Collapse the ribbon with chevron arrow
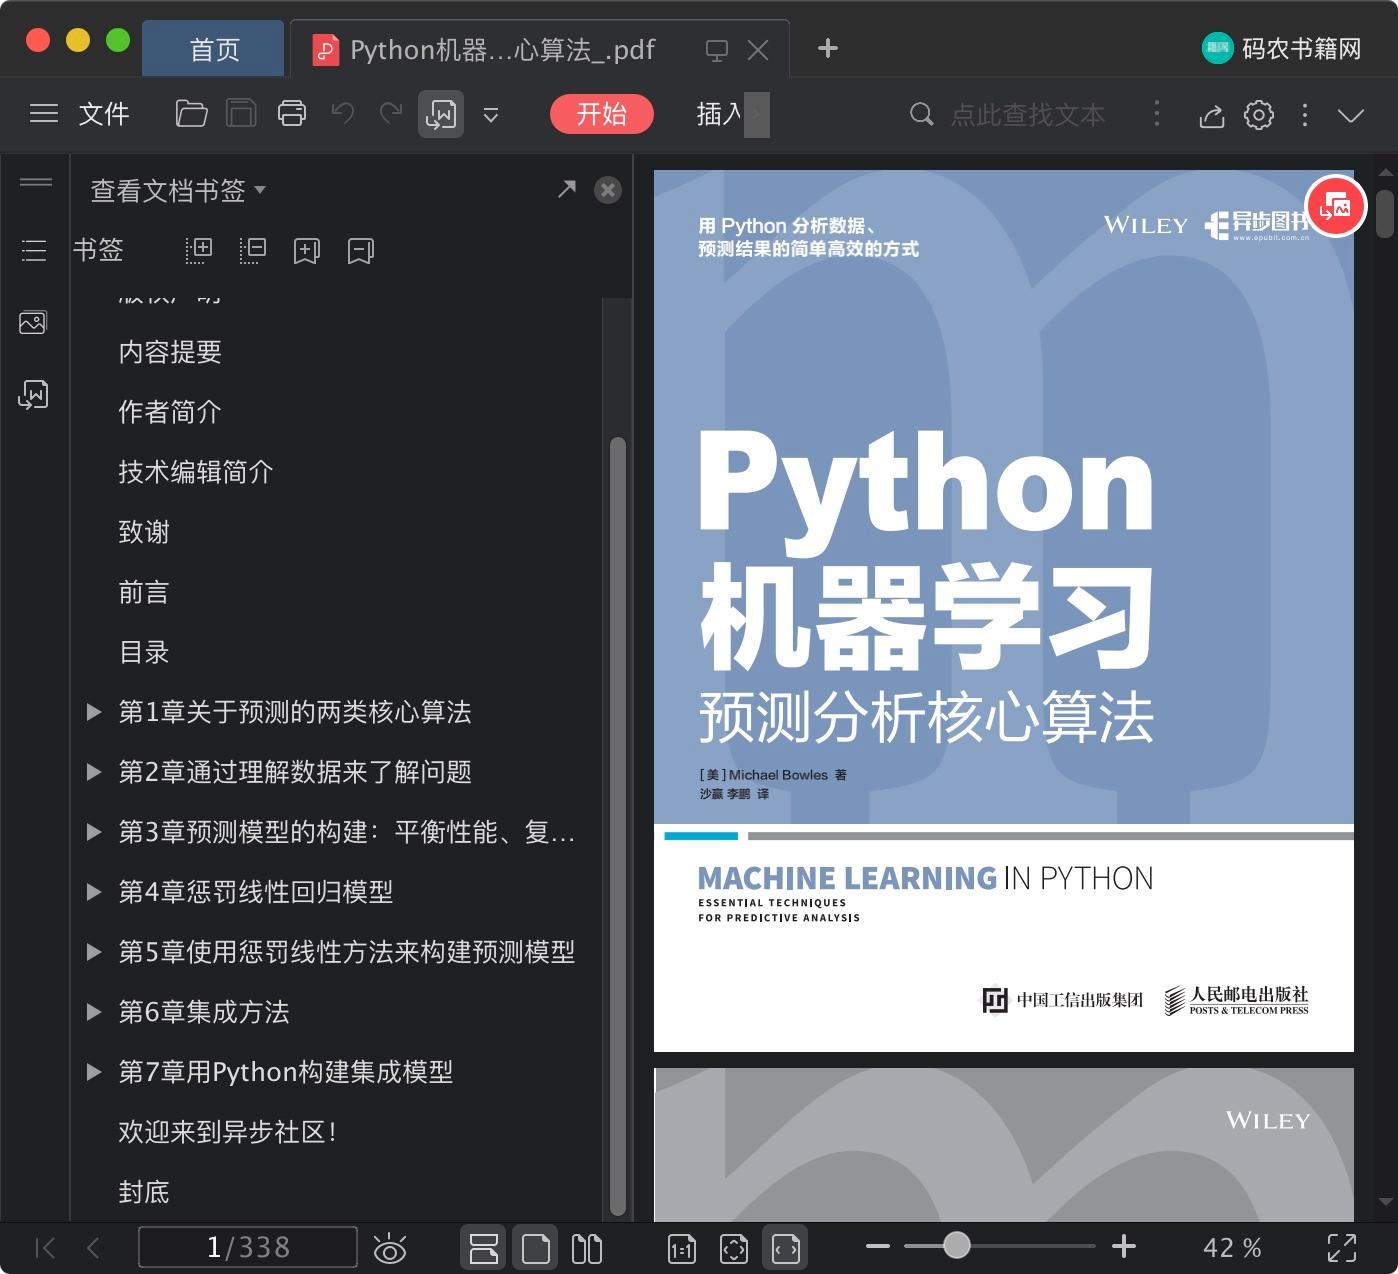 [1351, 116]
